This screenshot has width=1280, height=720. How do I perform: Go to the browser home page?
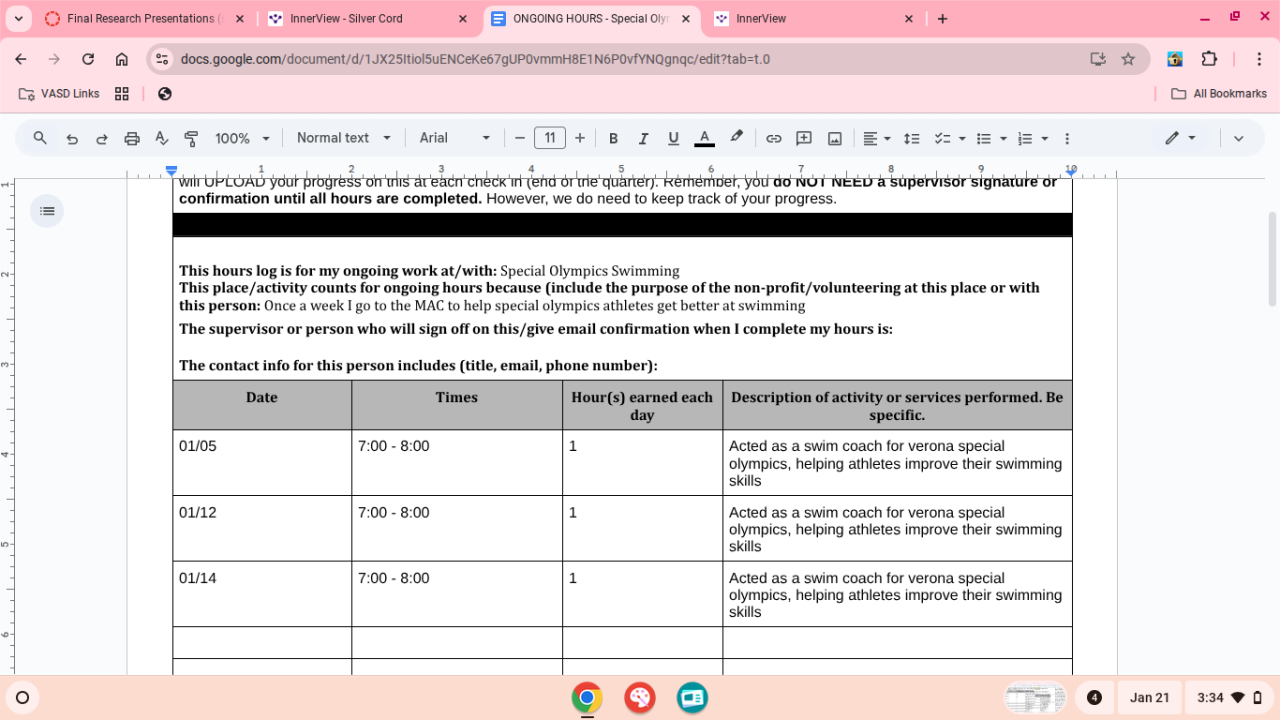122,59
